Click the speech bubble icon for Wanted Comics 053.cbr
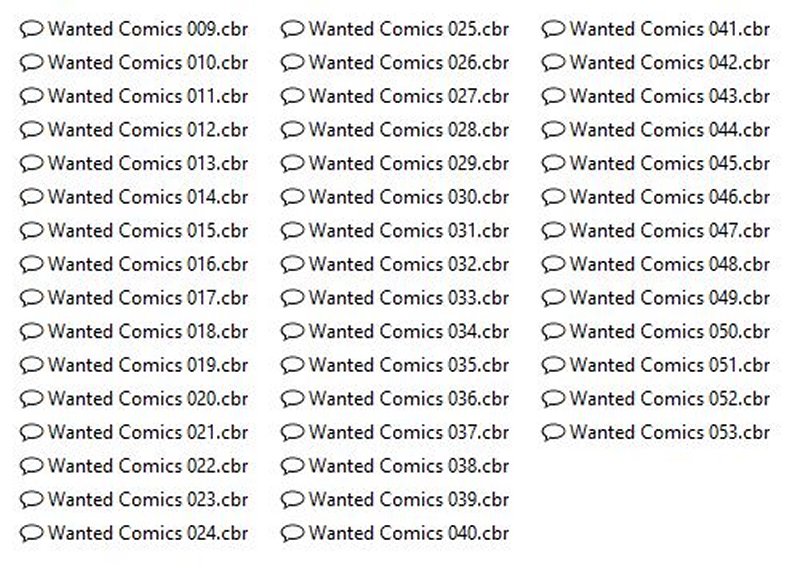Image resolution: width=794 pixels, height=573 pixels. [553, 432]
